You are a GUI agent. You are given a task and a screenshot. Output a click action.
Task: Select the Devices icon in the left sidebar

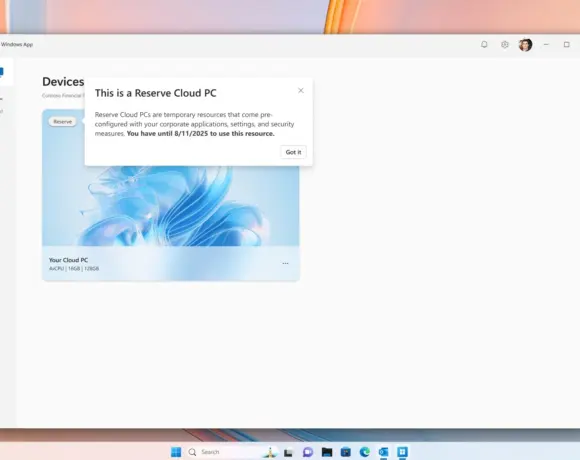click(2, 71)
